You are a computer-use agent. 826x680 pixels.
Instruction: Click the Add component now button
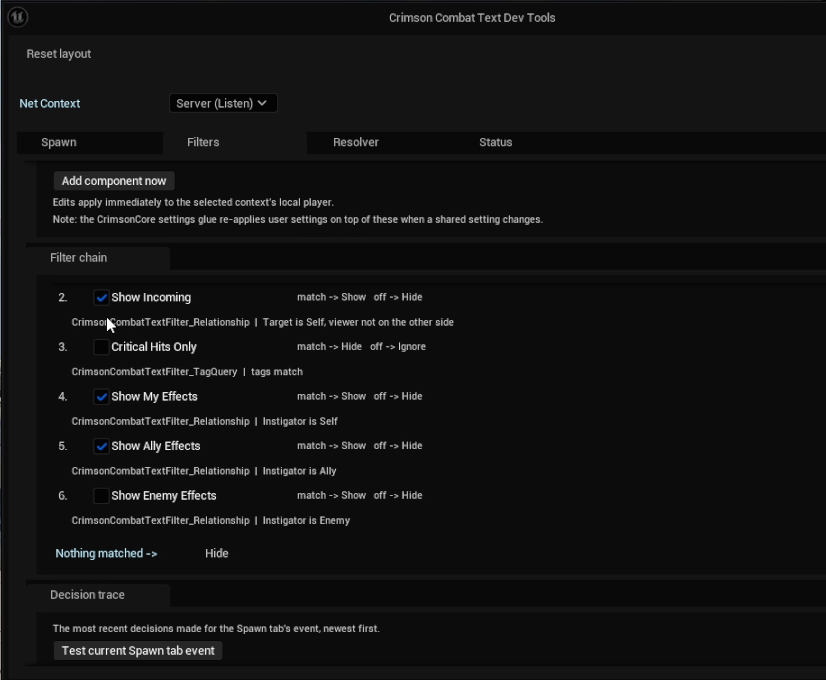click(x=114, y=181)
